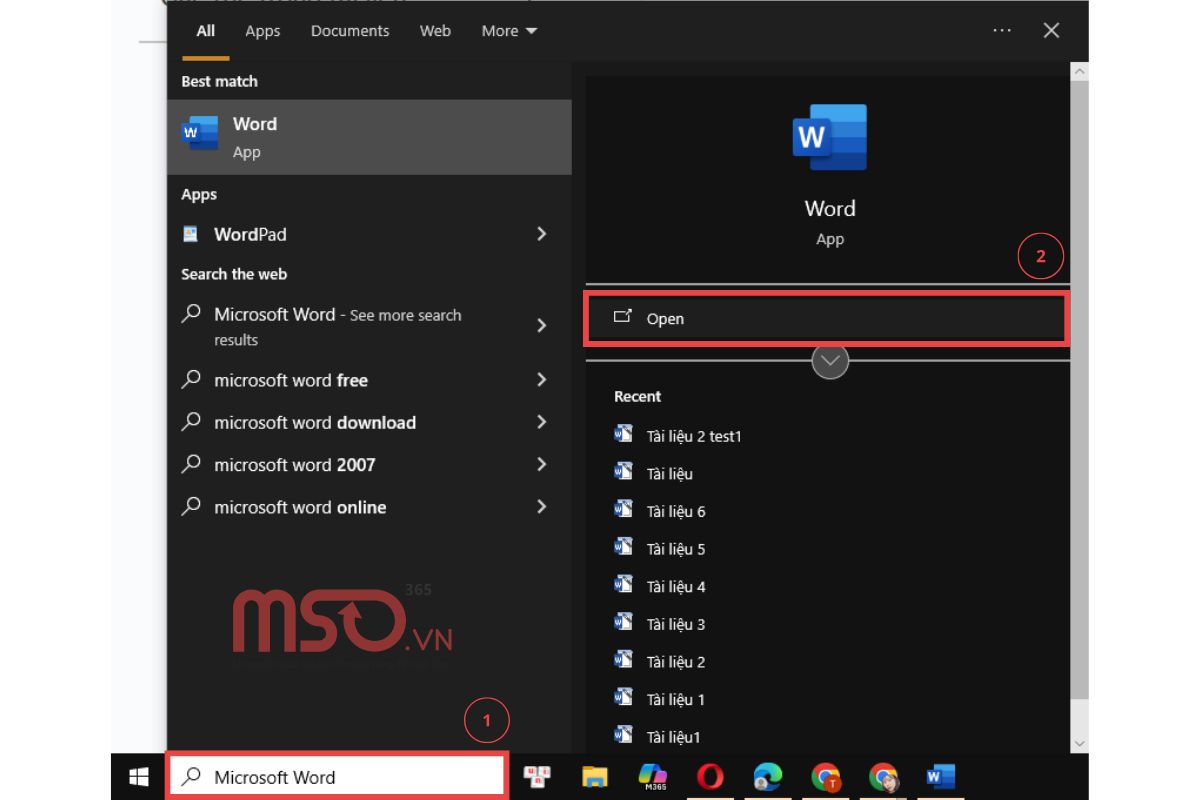Close the search panel with X
Viewport: 1200px width, 800px height.
point(1051,31)
